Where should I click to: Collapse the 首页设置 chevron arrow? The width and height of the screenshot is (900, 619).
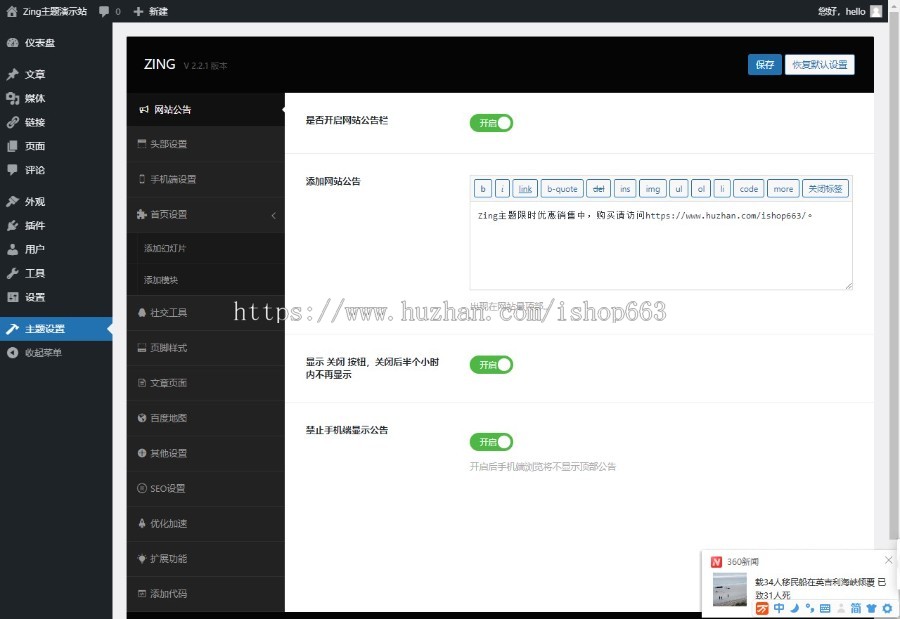point(273,215)
